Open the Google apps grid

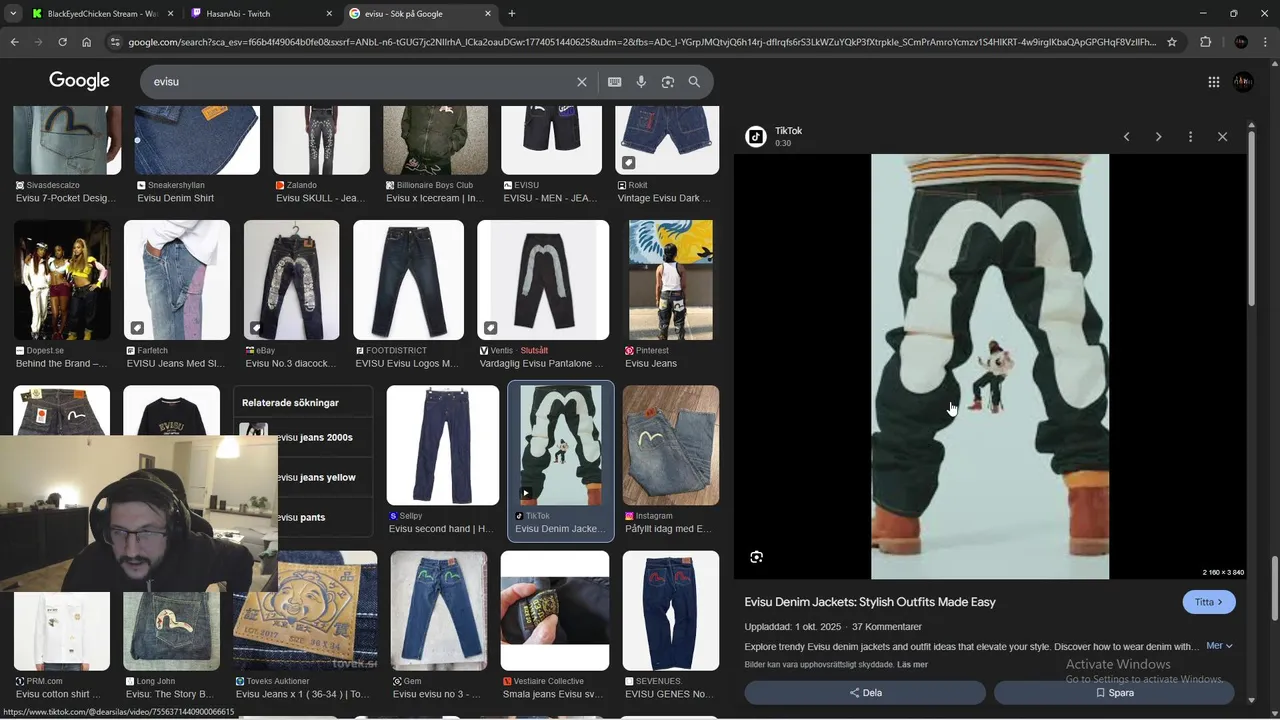[1214, 82]
